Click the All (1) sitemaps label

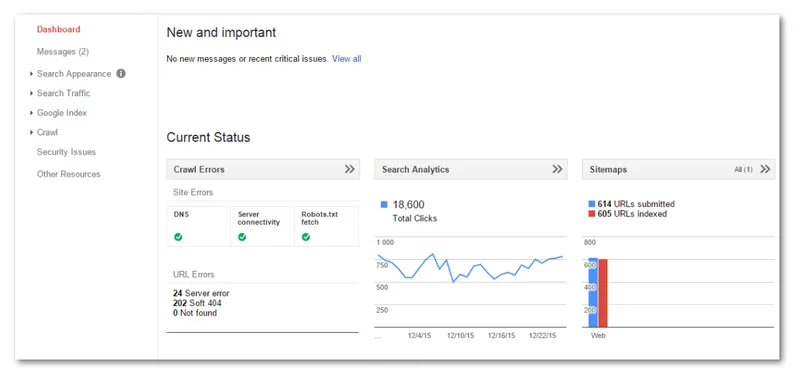coord(743,169)
